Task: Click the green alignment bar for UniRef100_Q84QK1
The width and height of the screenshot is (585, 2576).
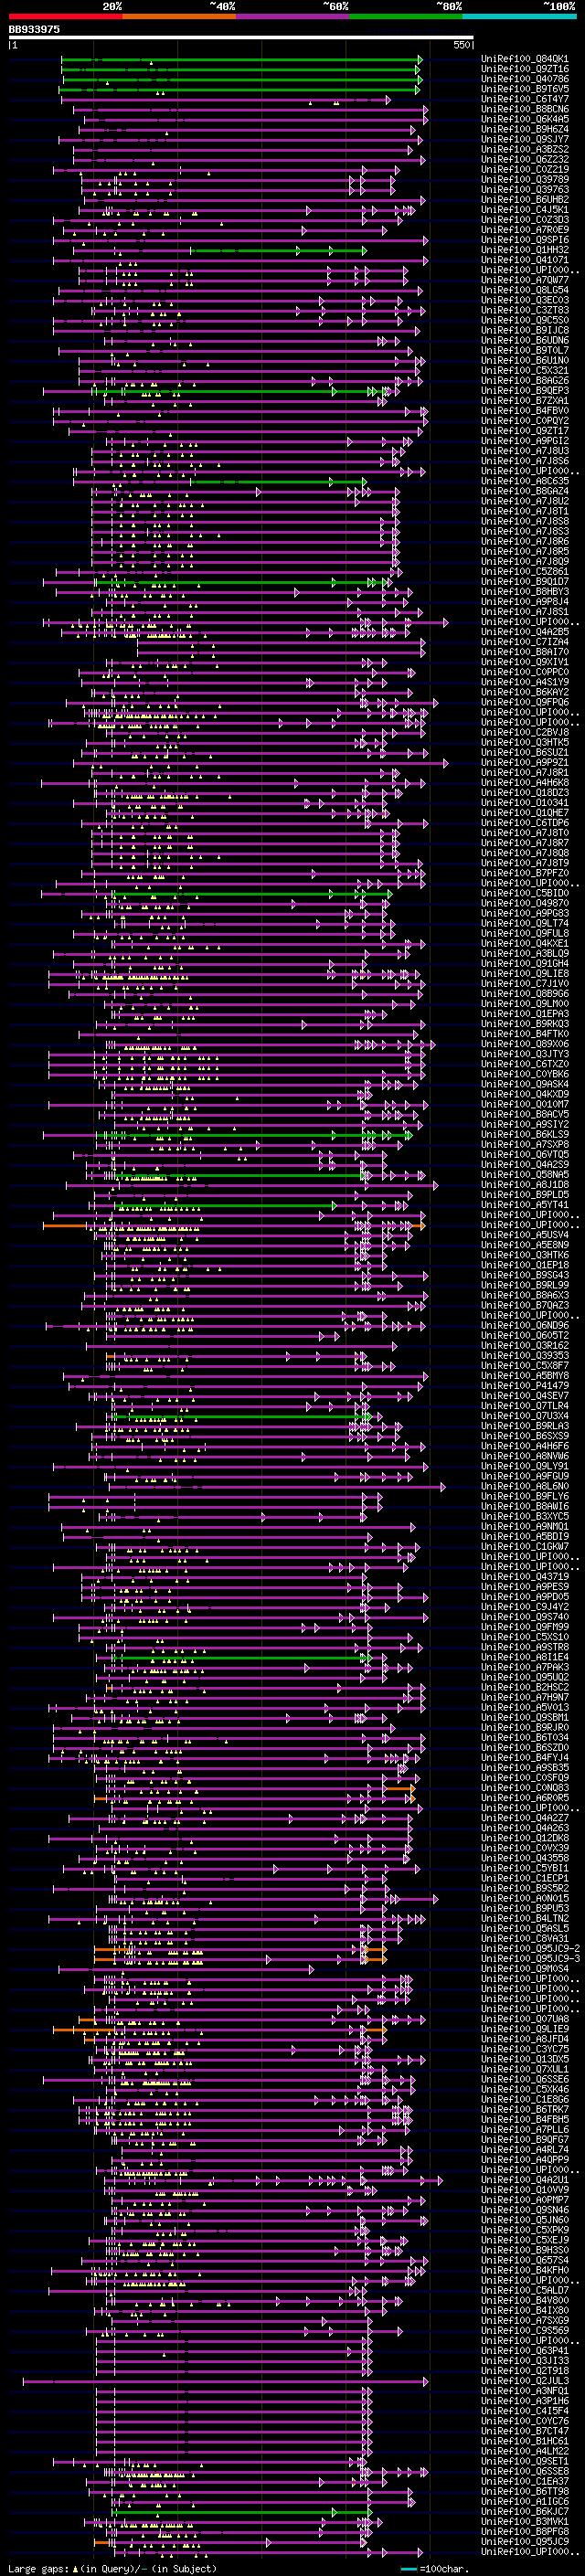Action: (x=240, y=60)
